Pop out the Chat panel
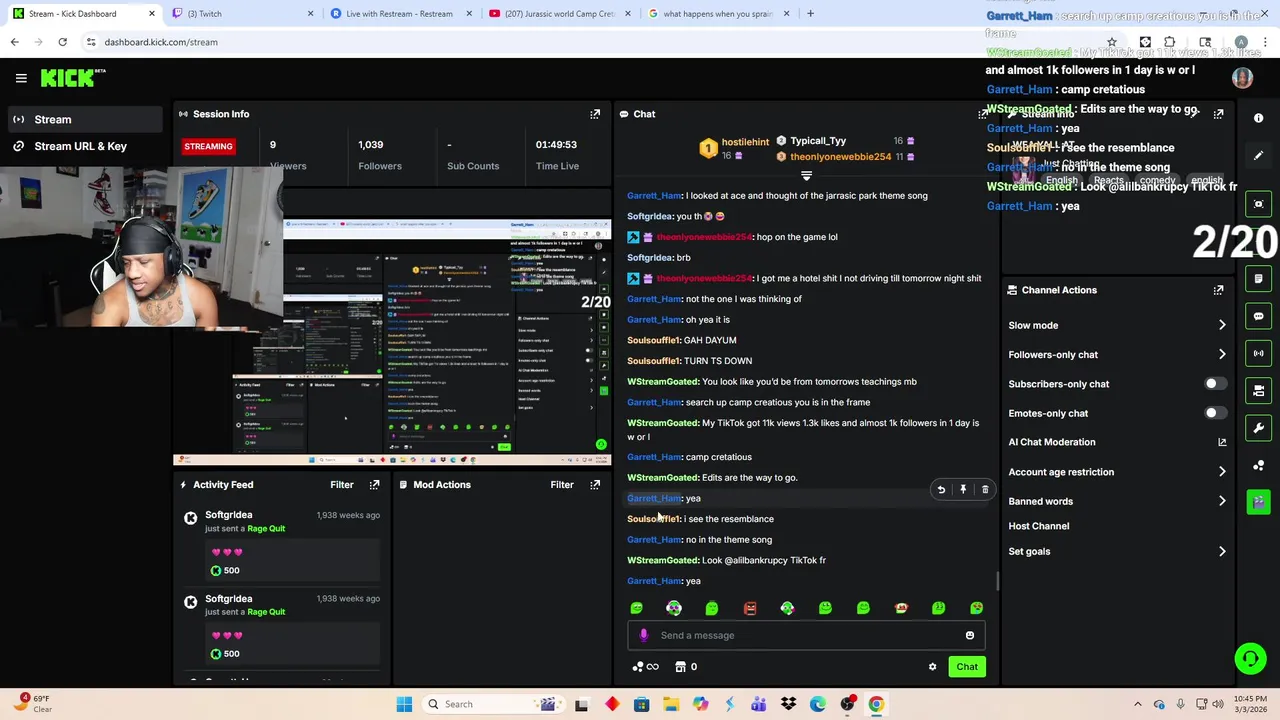Viewport: 1280px width, 720px height. pos(982,114)
